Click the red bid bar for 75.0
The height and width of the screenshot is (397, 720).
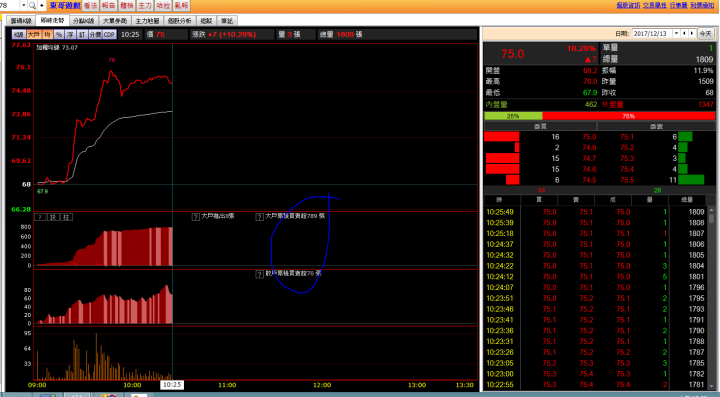501,136
